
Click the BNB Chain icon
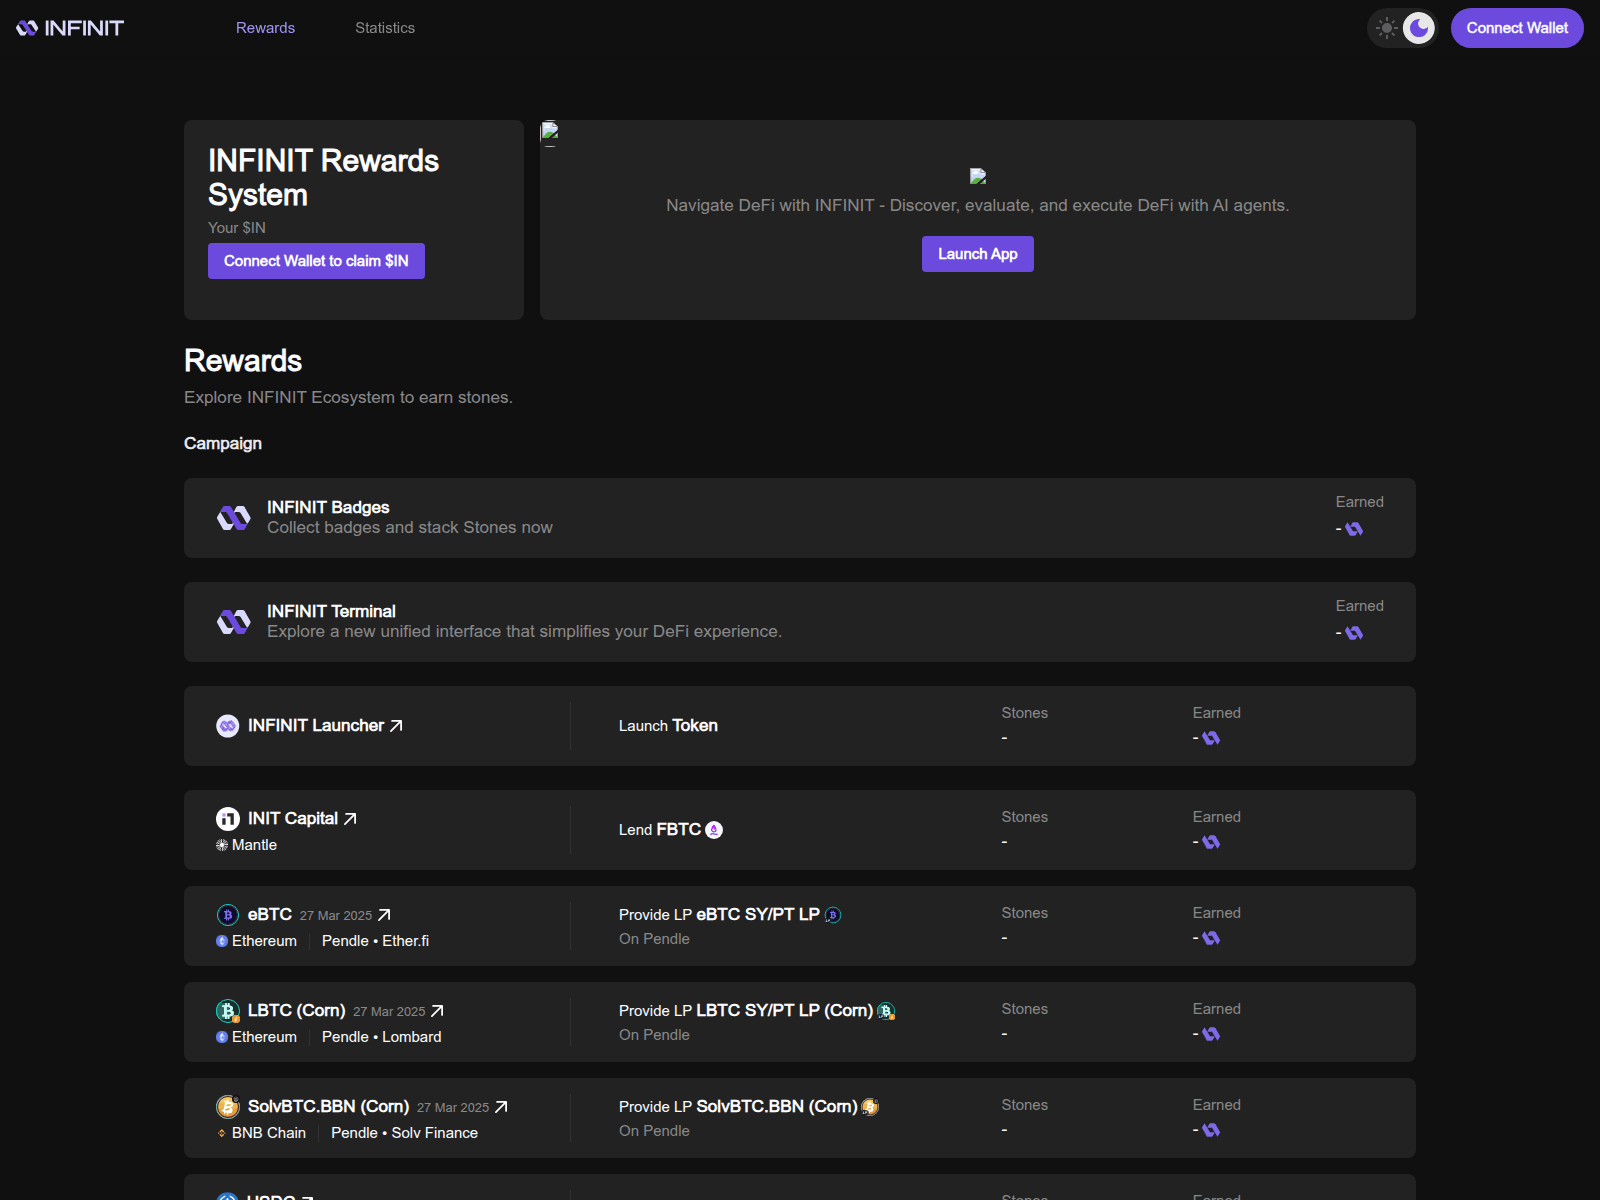point(222,1133)
